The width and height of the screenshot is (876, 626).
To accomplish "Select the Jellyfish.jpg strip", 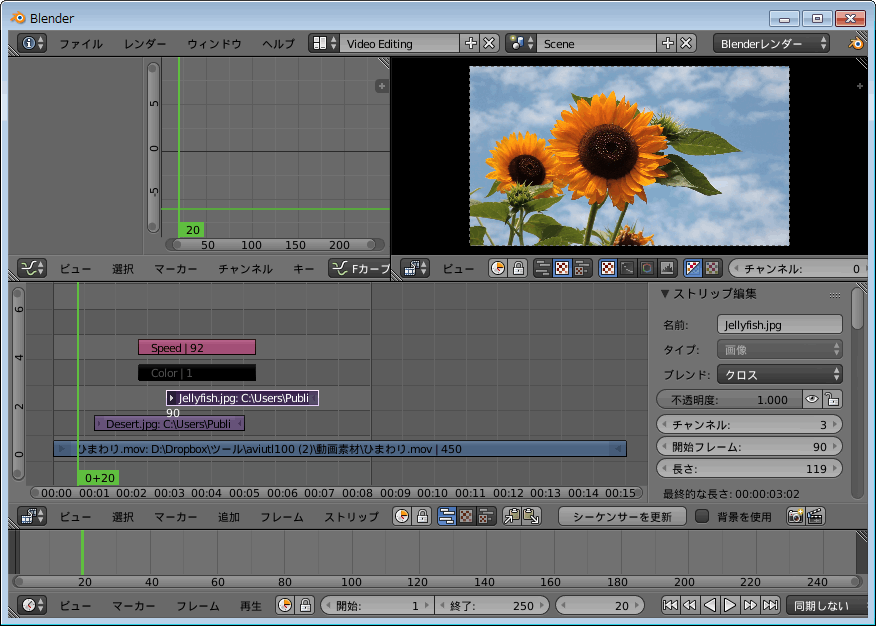I will coord(242,398).
